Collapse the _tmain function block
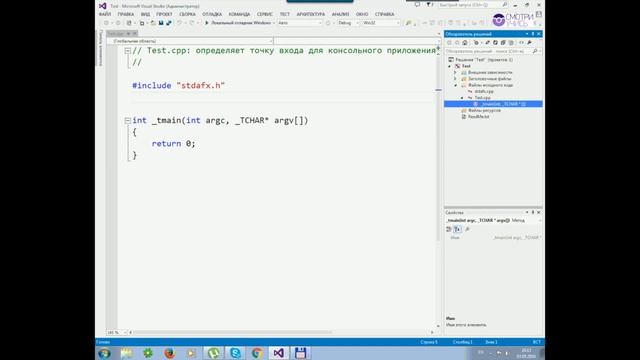 click(x=128, y=120)
